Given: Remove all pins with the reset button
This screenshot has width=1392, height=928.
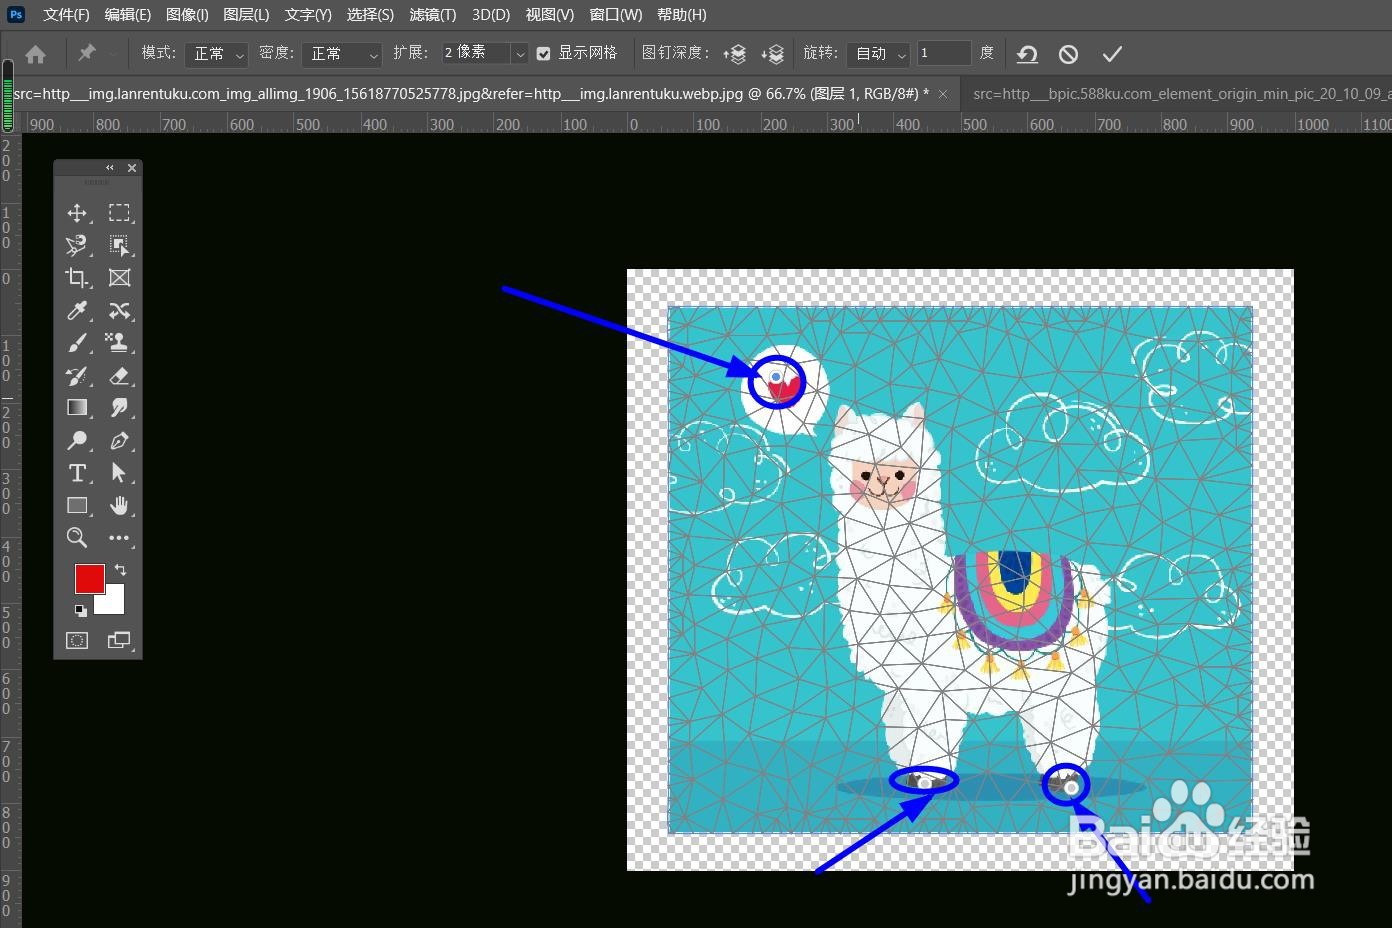Looking at the screenshot, I should pyautogui.click(x=1027, y=54).
